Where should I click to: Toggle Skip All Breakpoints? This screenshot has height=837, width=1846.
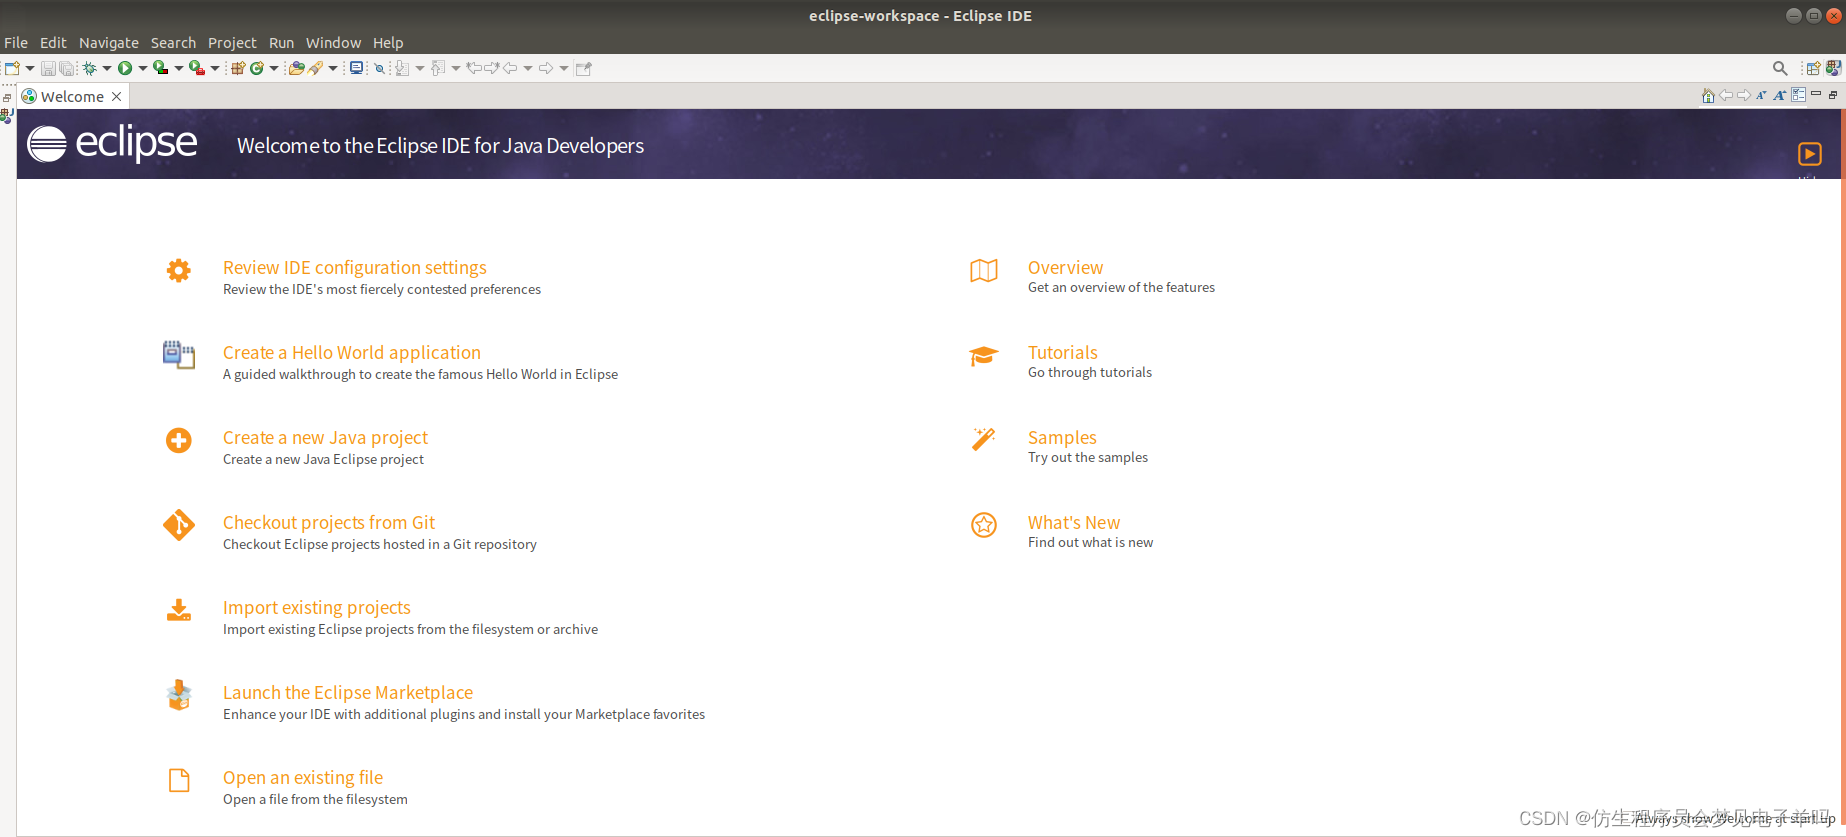(379, 68)
